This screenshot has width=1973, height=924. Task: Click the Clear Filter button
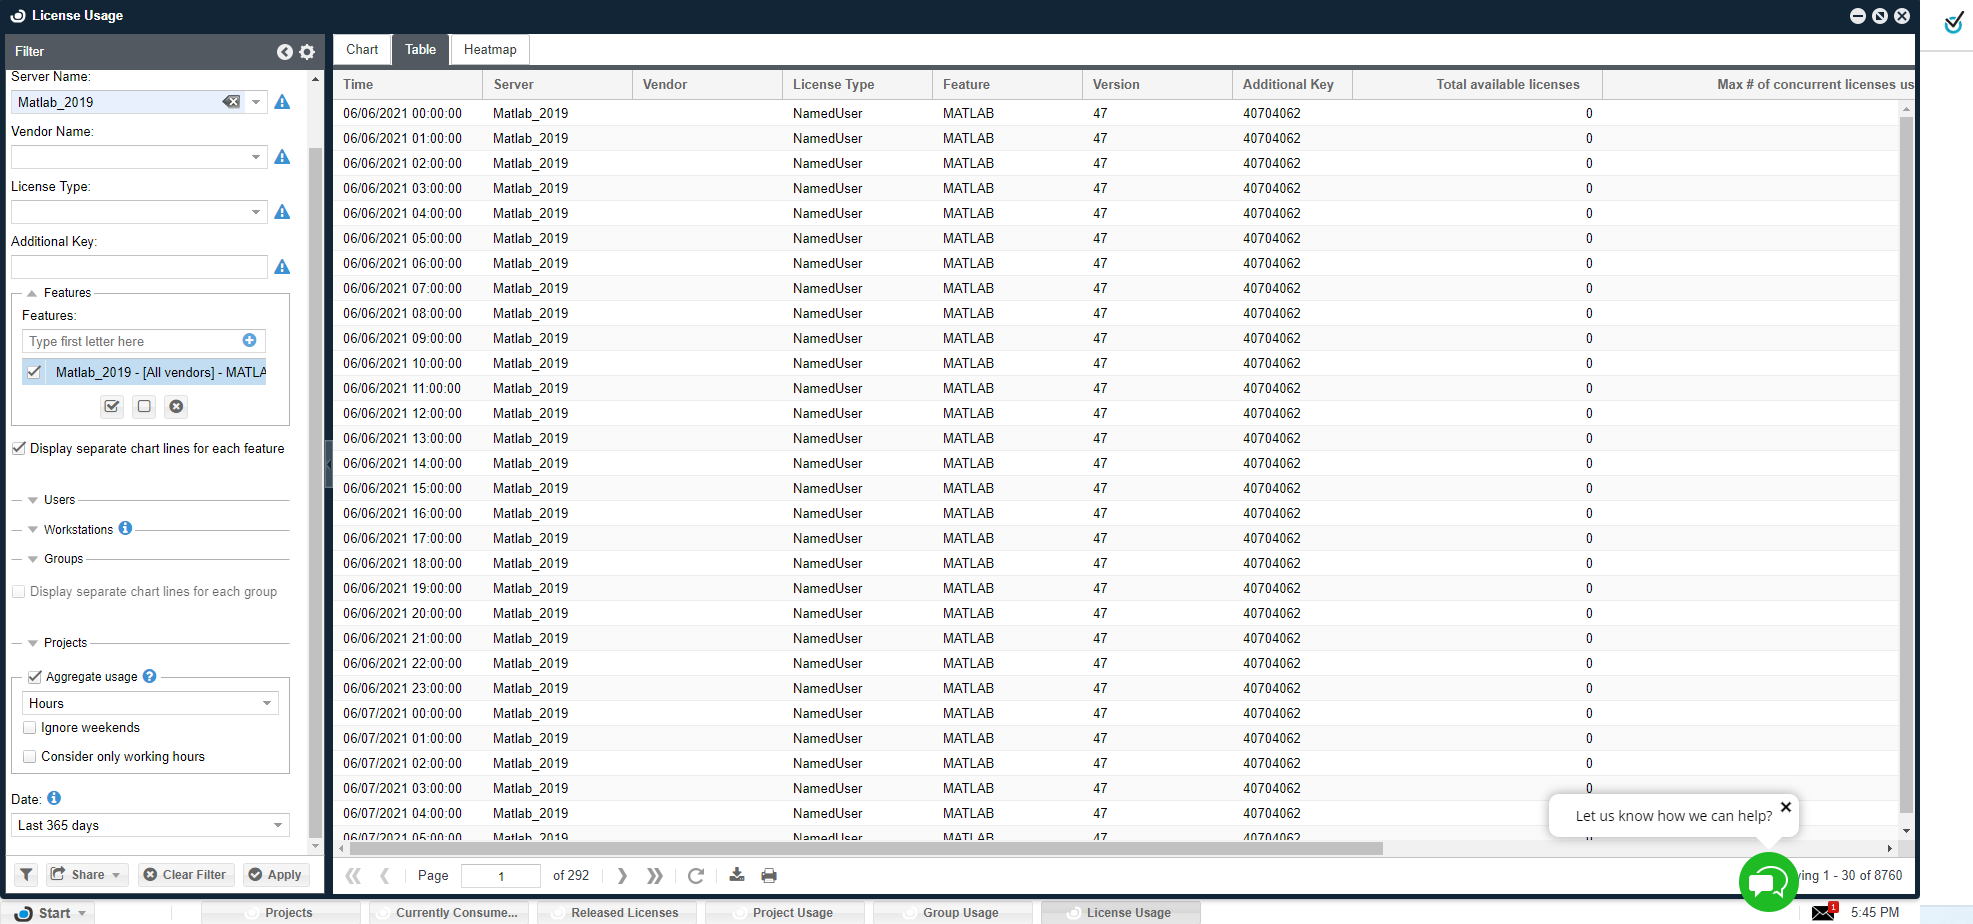185,875
